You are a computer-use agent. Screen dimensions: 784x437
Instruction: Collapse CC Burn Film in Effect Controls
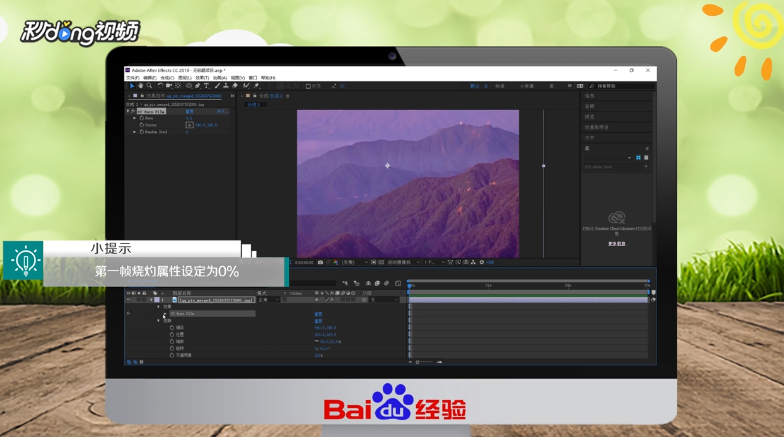click(128, 111)
